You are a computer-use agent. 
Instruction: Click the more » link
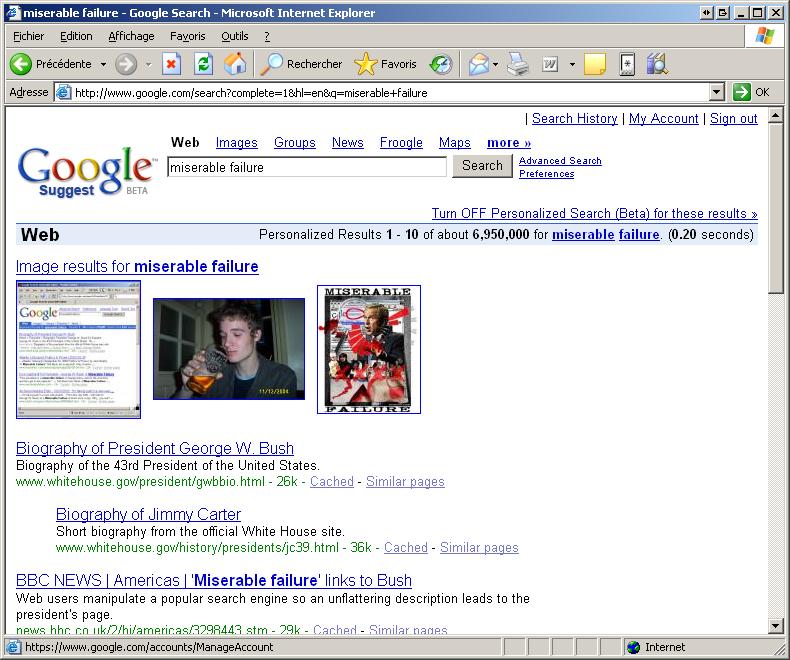509,143
